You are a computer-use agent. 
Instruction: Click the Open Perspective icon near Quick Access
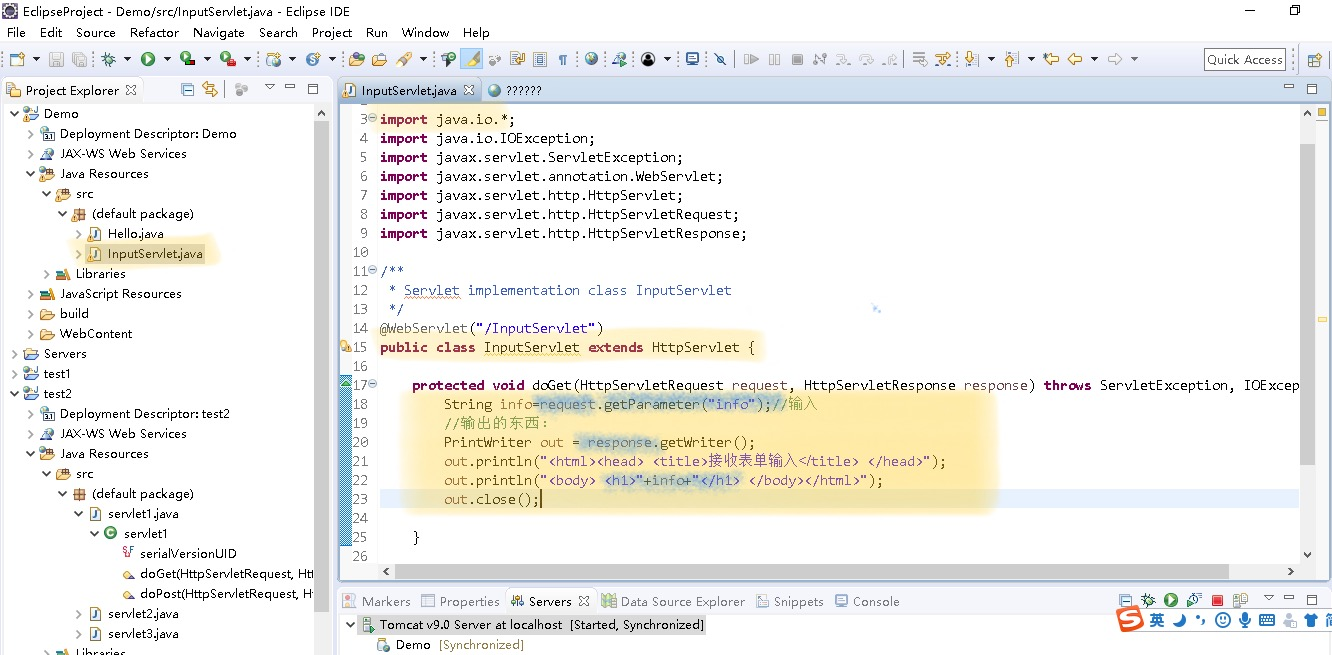pos(1315,59)
